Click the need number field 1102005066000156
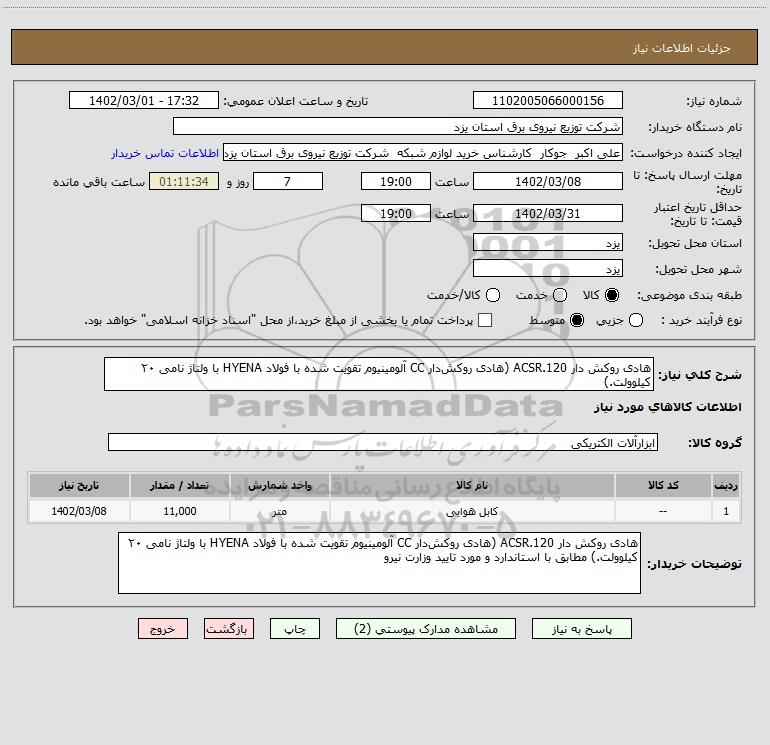Image resolution: width=770 pixels, height=745 pixels. point(548,100)
